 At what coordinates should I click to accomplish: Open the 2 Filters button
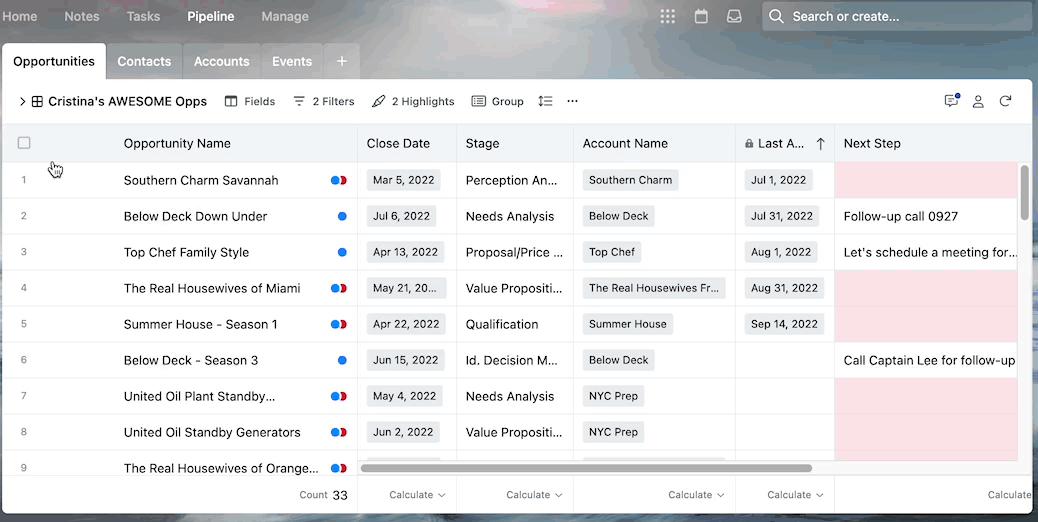point(324,101)
